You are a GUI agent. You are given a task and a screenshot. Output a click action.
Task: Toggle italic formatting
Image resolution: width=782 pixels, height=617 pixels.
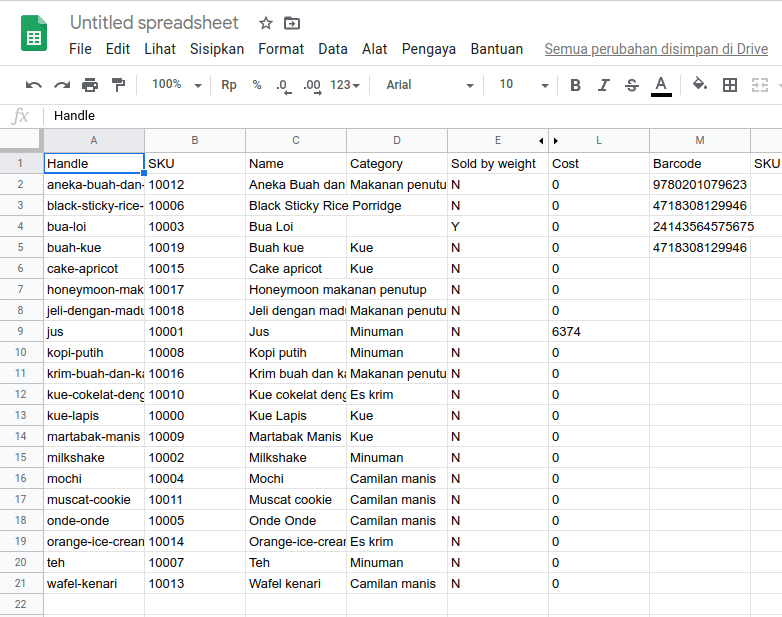click(603, 85)
